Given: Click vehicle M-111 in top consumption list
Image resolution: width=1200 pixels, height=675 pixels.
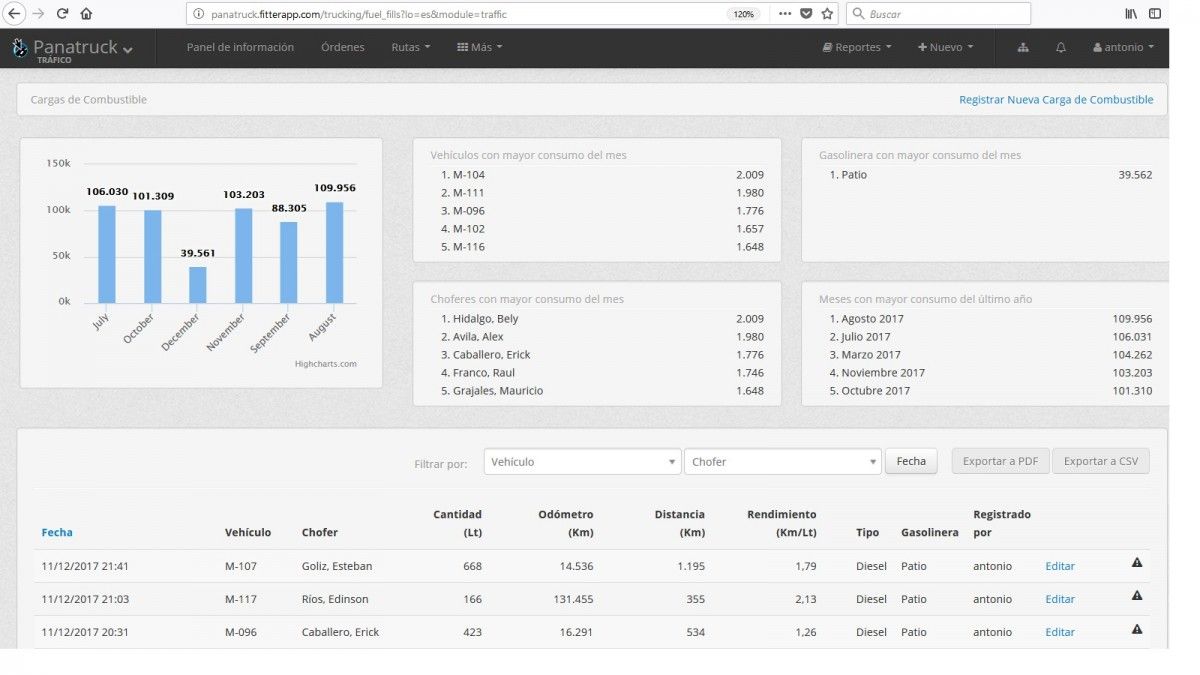Looking at the screenshot, I should point(468,193).
